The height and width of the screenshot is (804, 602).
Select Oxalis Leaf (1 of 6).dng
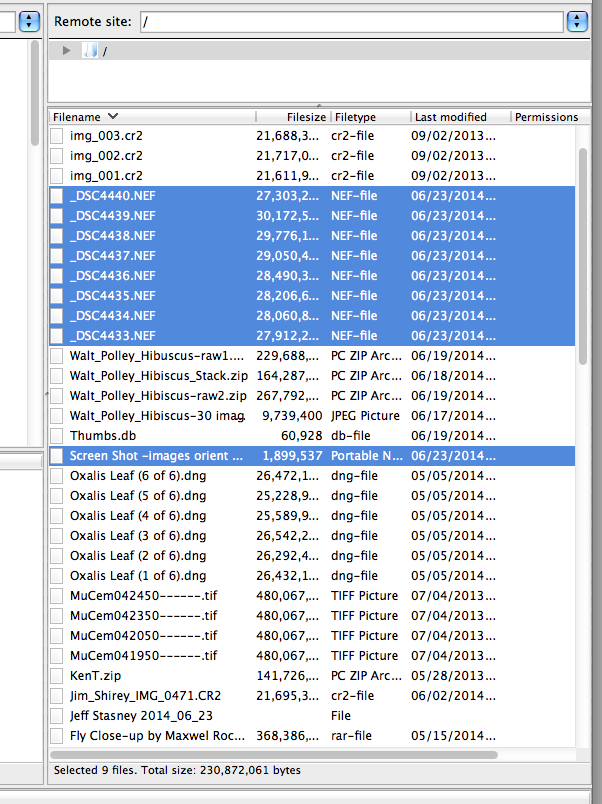pos(312,576)
